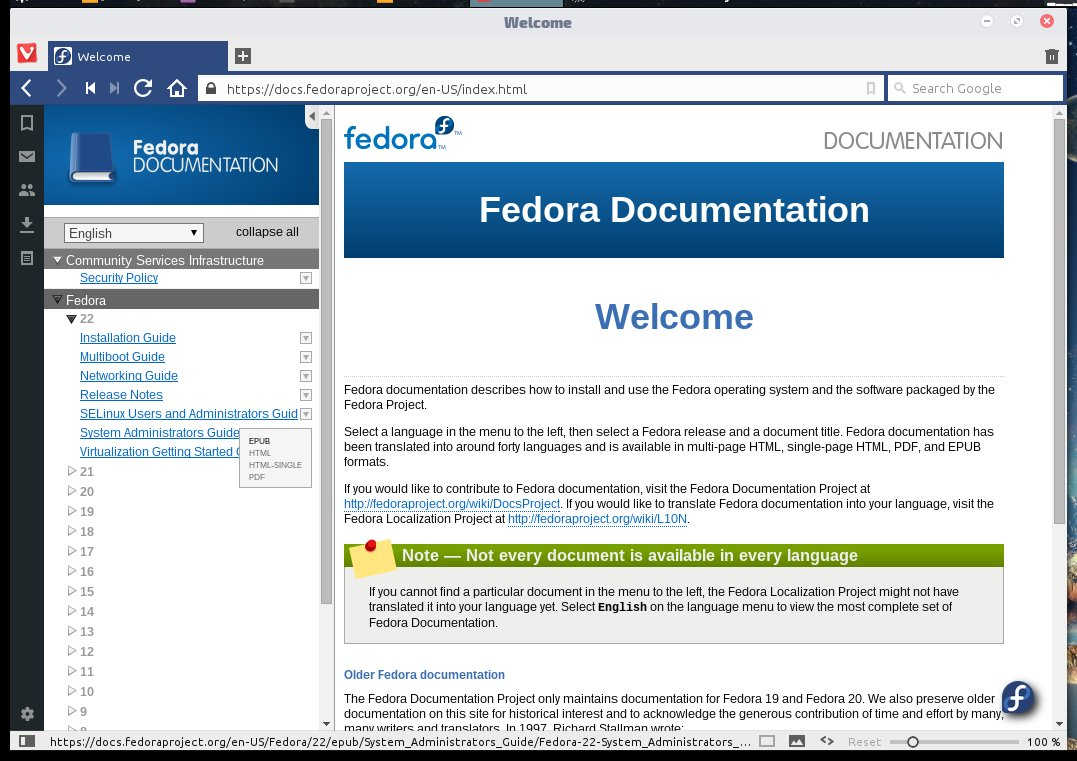Select HTML-SINGLE format from popup
Screen dimensions: 1077x761
[275, 465]
